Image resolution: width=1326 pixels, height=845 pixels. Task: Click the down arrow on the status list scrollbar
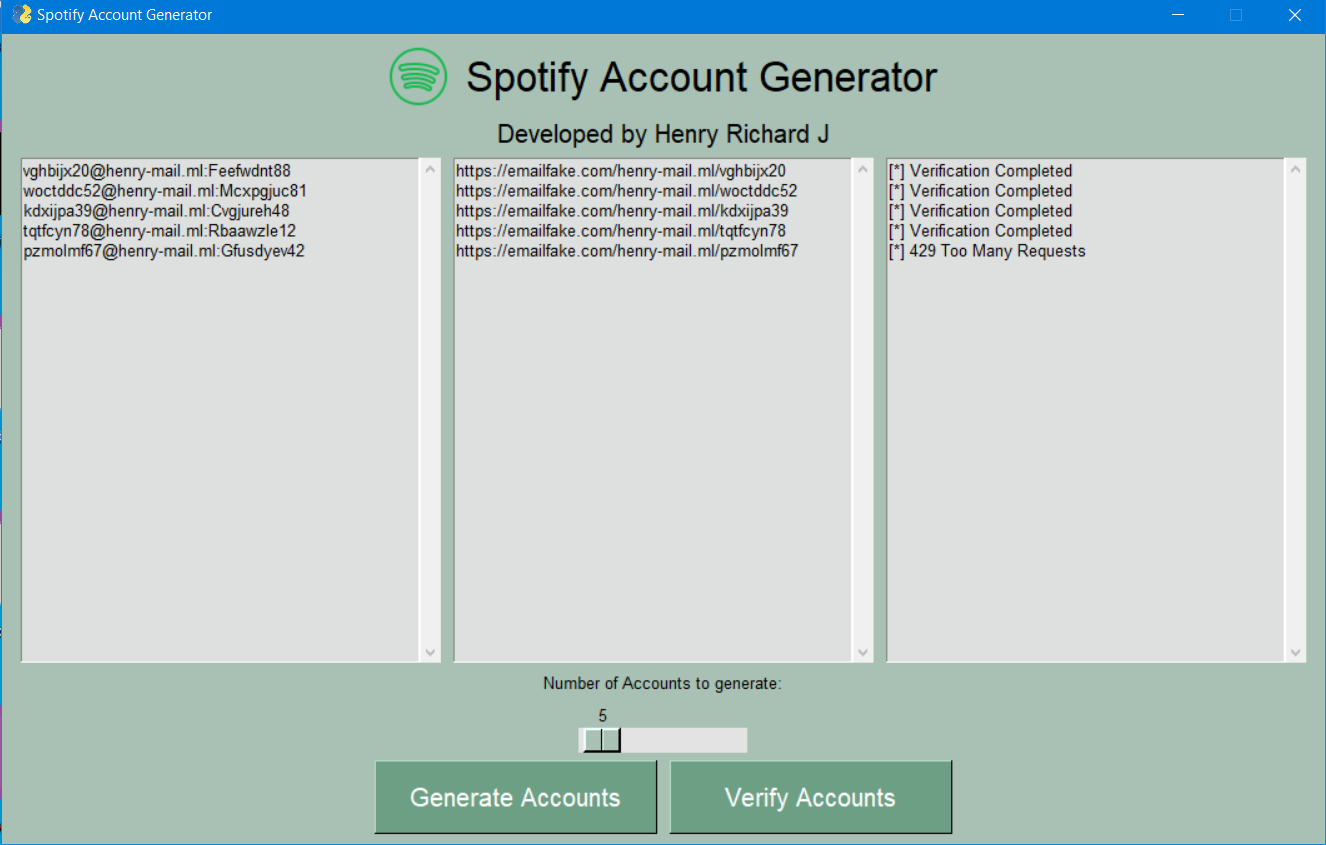pyautogui.click(x=1296, y=652)
